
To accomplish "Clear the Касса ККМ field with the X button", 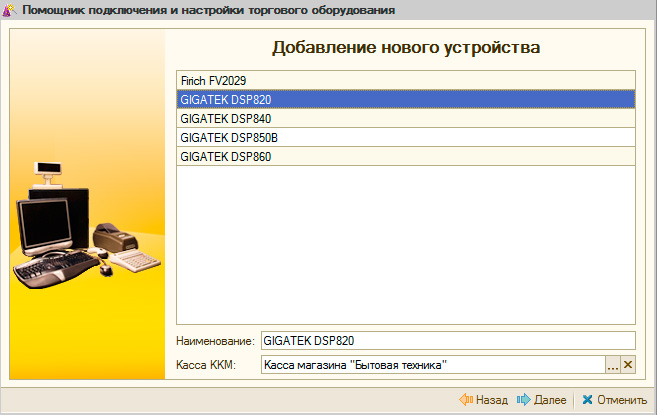I will tap(628, 365).
